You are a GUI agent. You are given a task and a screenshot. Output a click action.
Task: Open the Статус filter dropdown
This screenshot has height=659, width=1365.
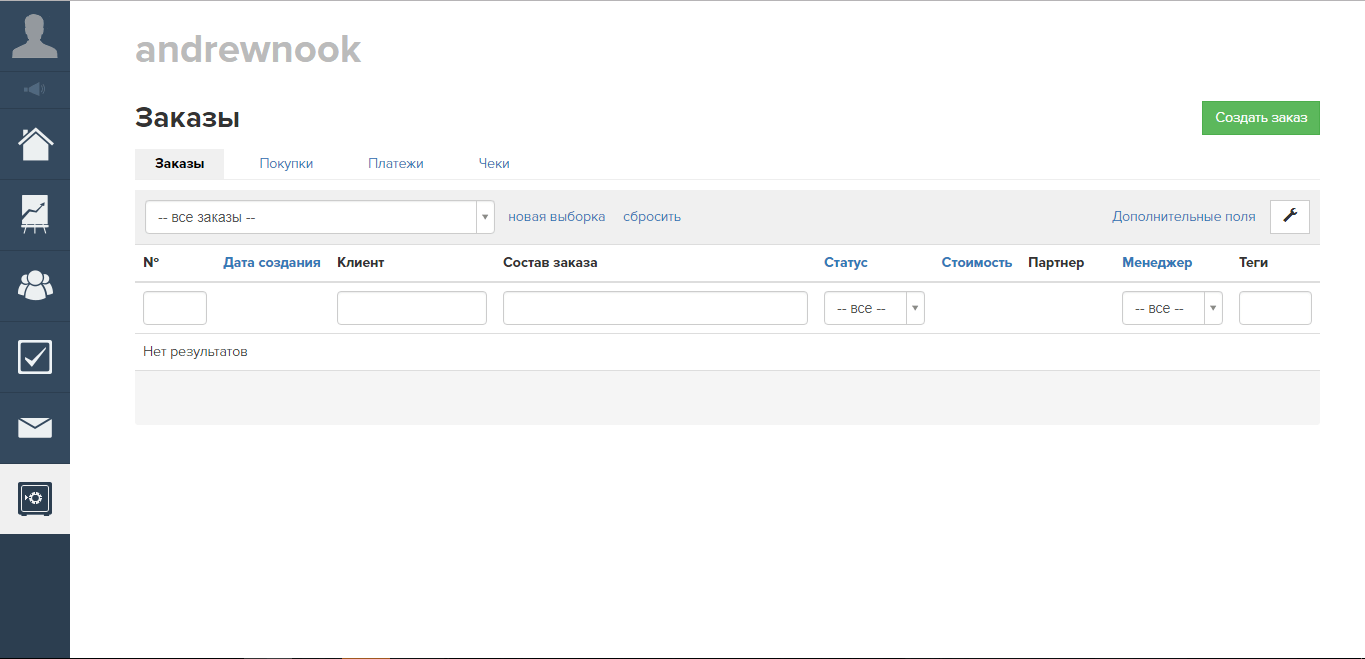coord(873,309)
